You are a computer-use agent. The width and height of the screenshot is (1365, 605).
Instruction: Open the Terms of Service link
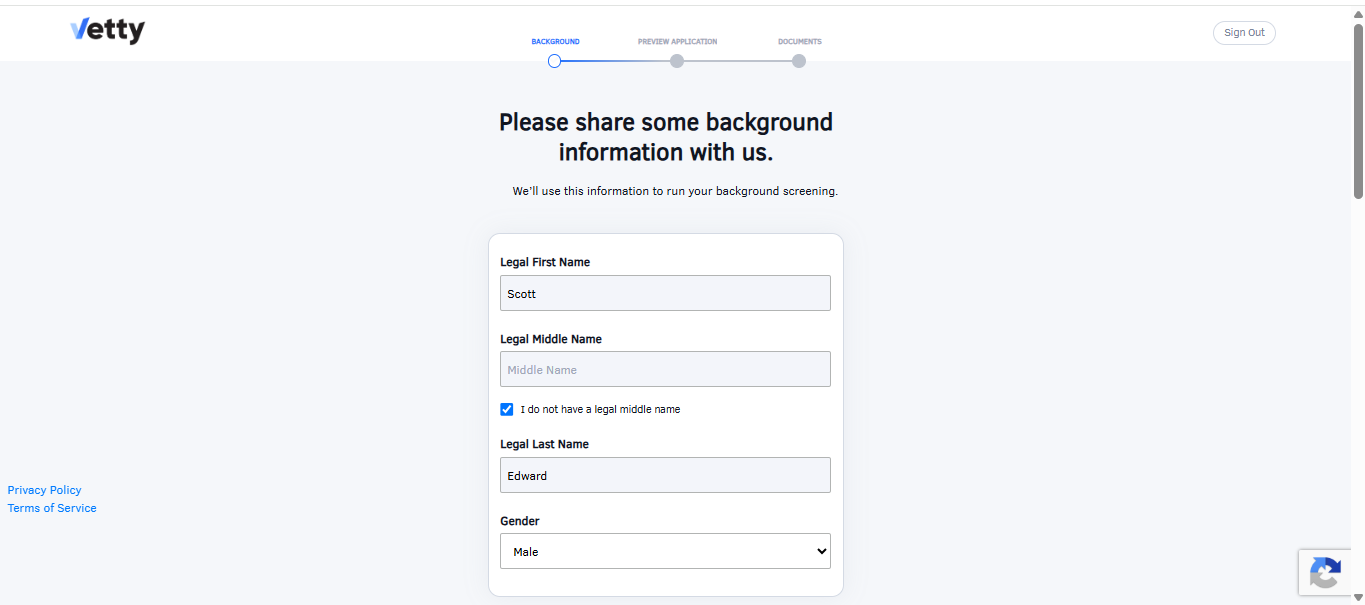(x=52, y=508)
